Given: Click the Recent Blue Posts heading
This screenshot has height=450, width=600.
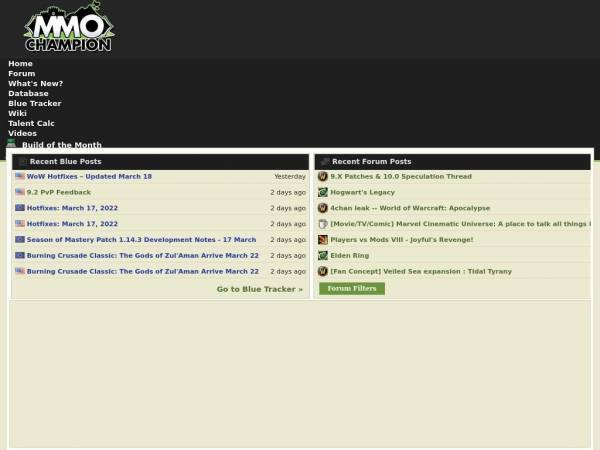Looking at the screenshot, I should (65, 161).
